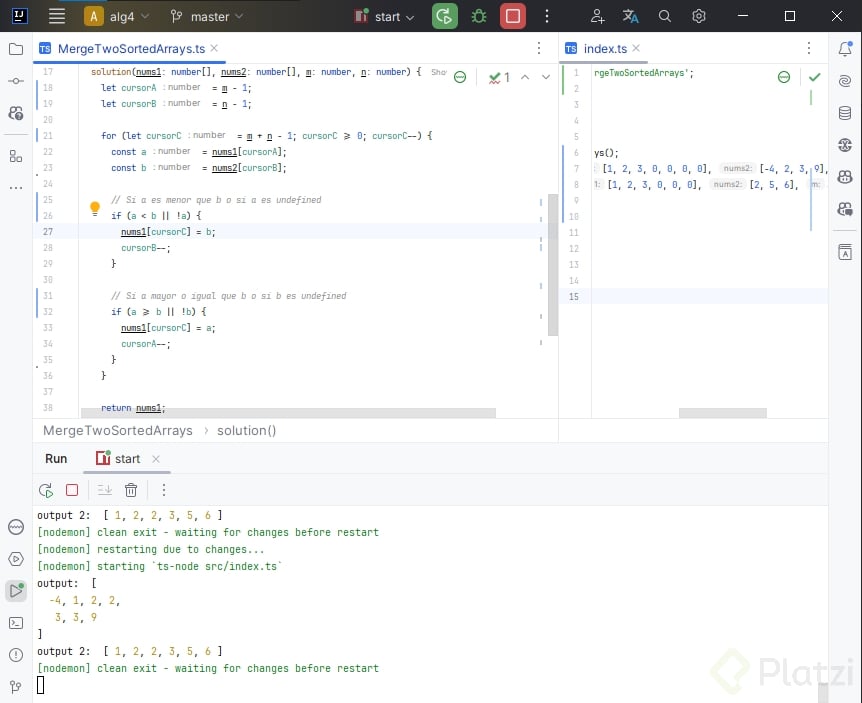This screenshot has height=703, width=862.
Task: Toggle scroll to end in console
Action: point(104,490)
